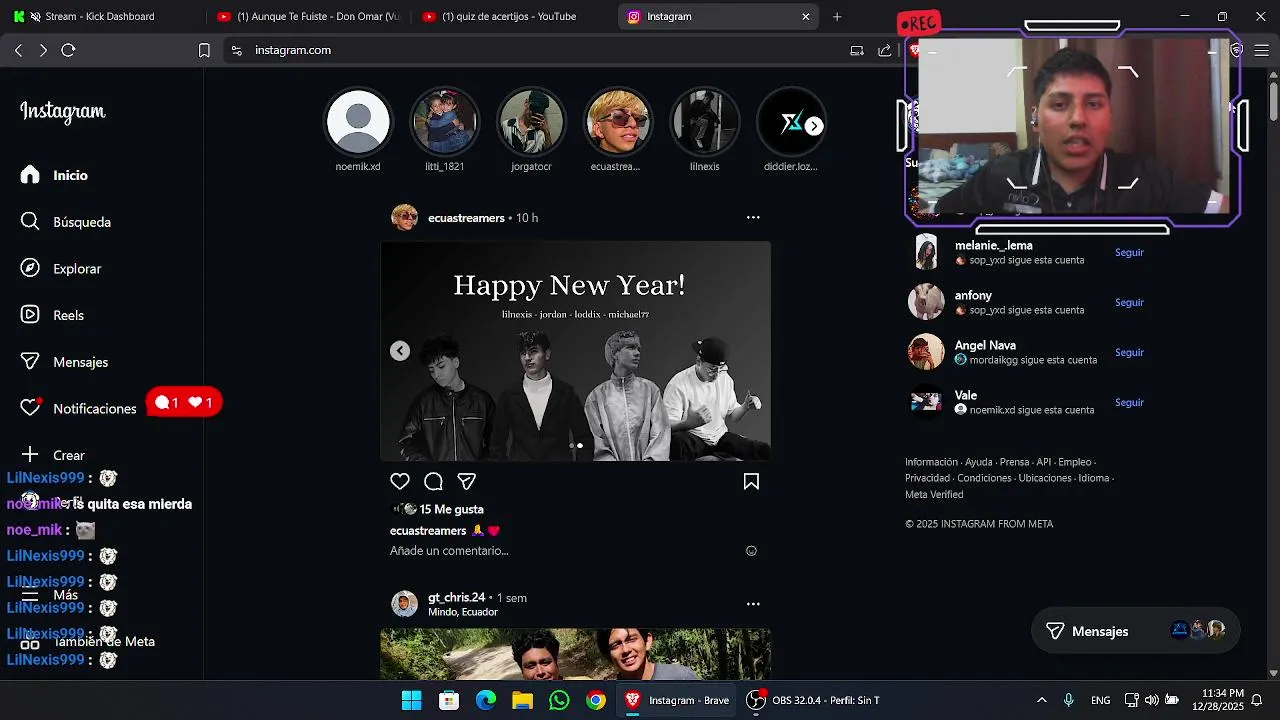Save the ecuastreamers post with bookmark
This screenshot has height=720, width=1280.
coord(751,482)
